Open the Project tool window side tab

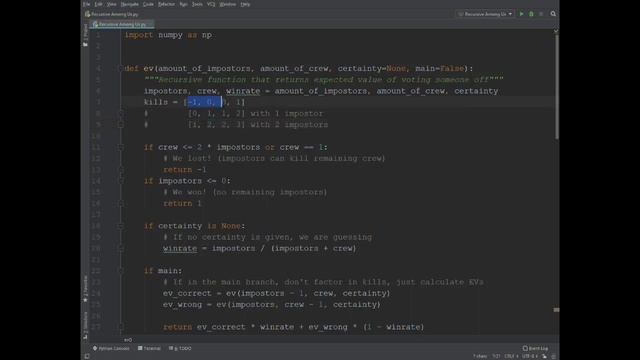pyautogui.click(x=85, y=35)
